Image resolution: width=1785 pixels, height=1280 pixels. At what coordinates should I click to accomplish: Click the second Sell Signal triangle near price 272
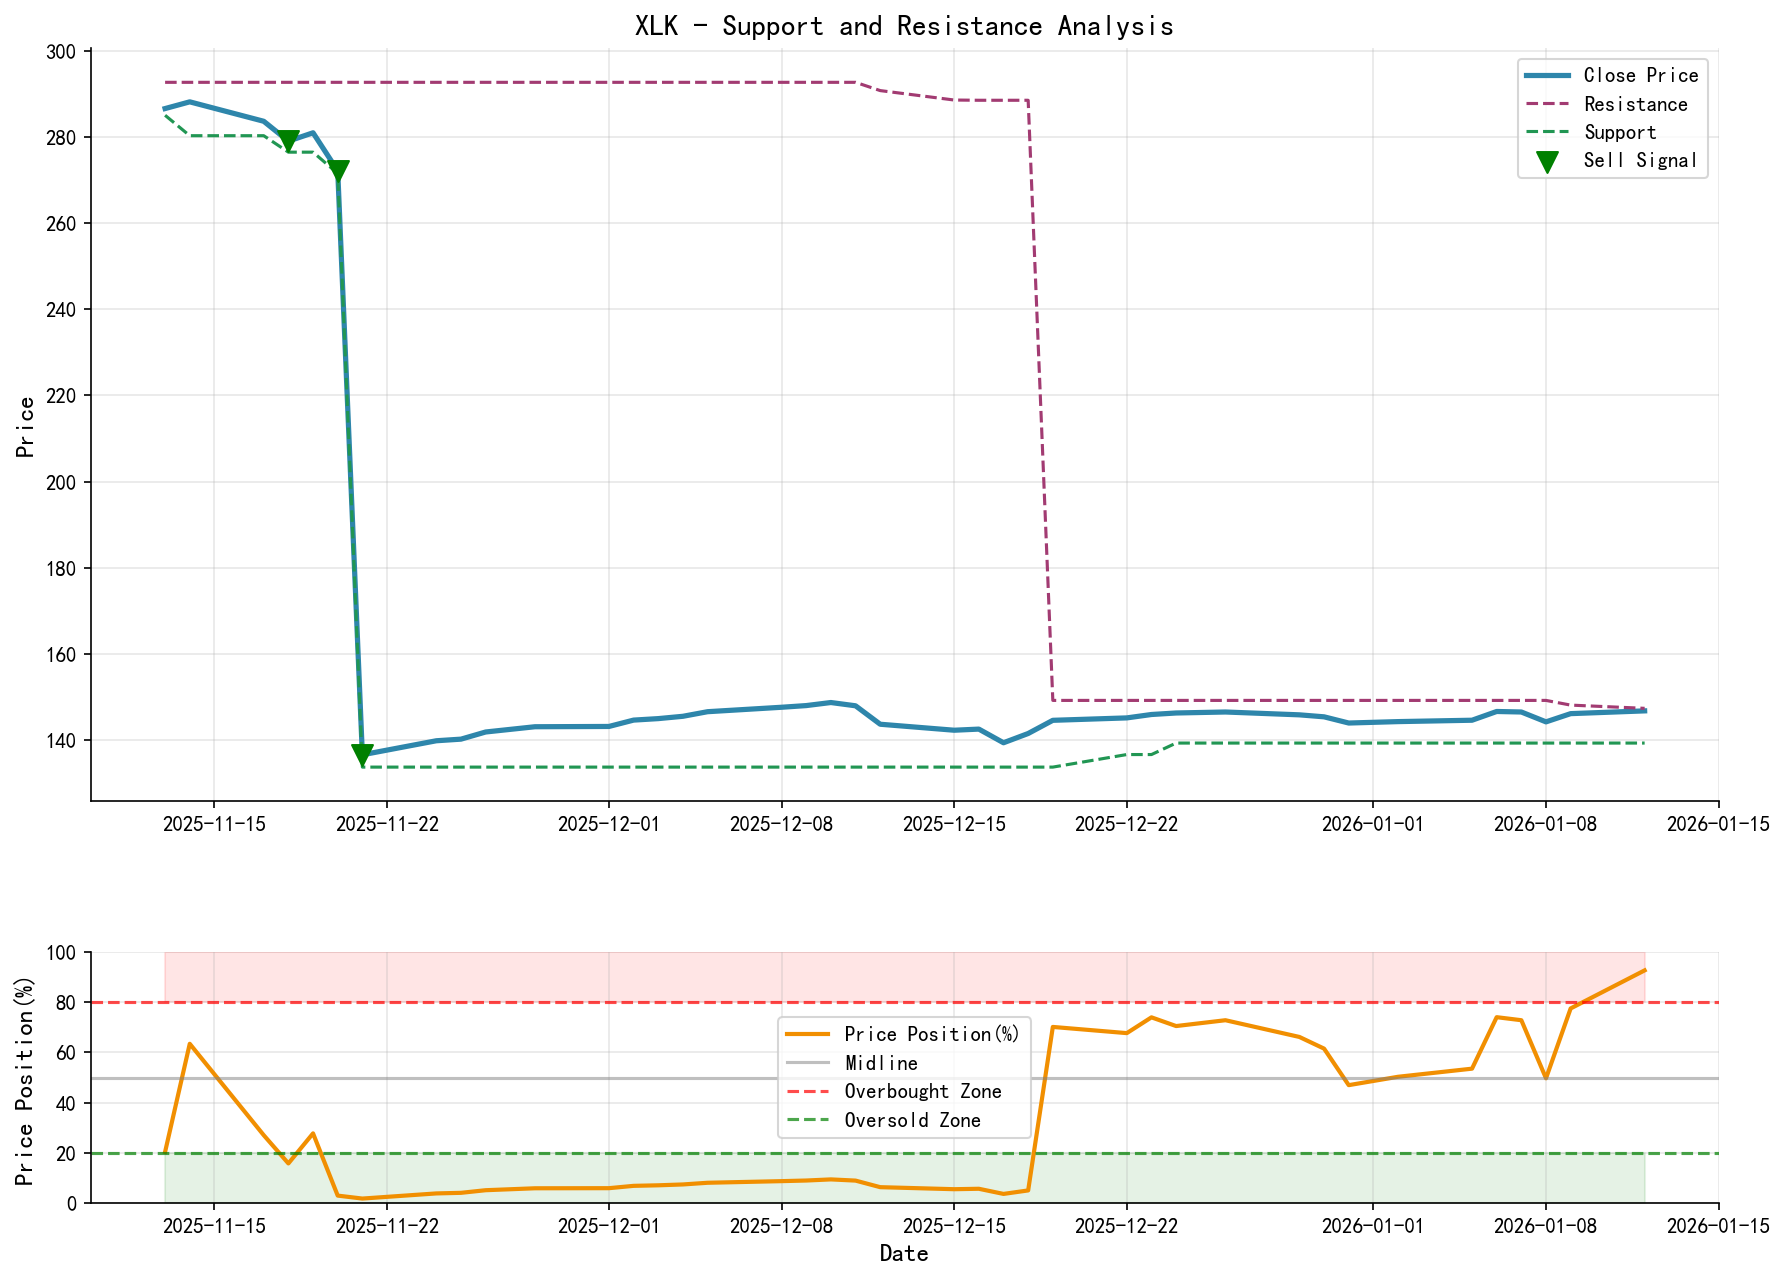click(338, 172)
